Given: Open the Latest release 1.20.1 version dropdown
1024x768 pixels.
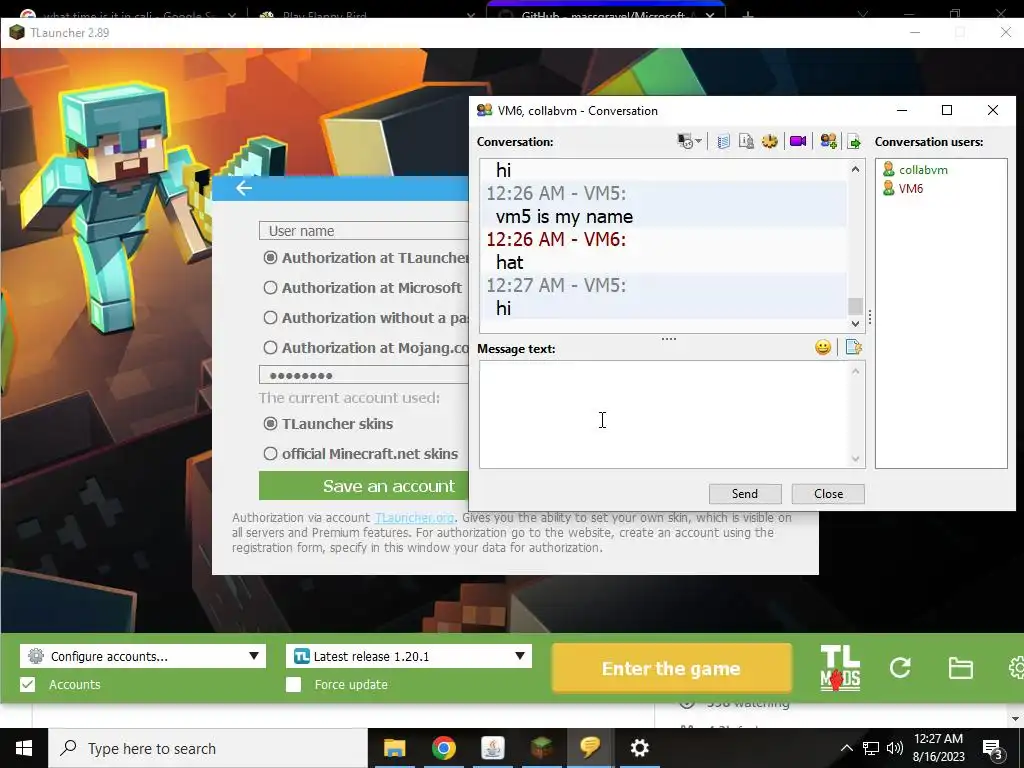Looking at the screenshot, I should click(409, 656).
